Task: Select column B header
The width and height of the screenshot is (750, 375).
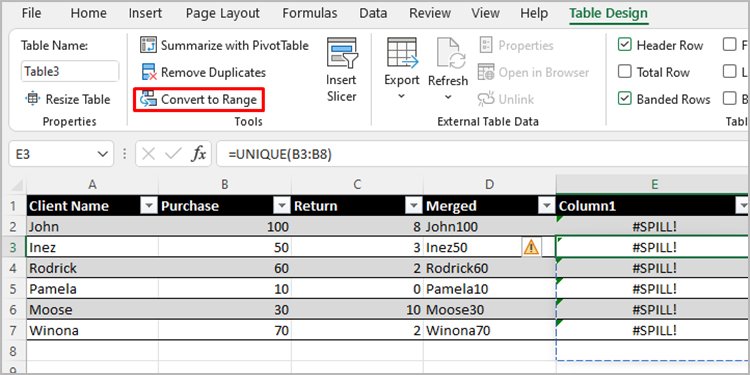Action: [225, 185]
